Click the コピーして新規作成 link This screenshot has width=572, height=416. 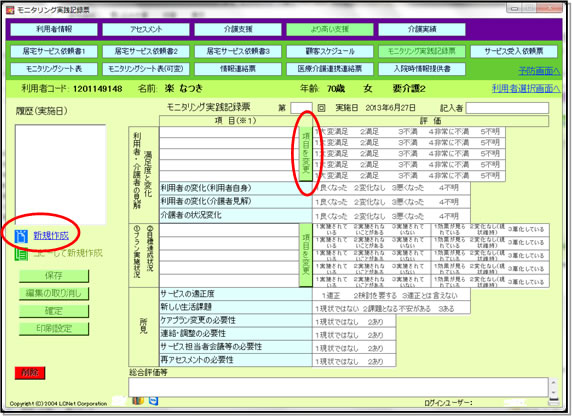coord(68,253)
